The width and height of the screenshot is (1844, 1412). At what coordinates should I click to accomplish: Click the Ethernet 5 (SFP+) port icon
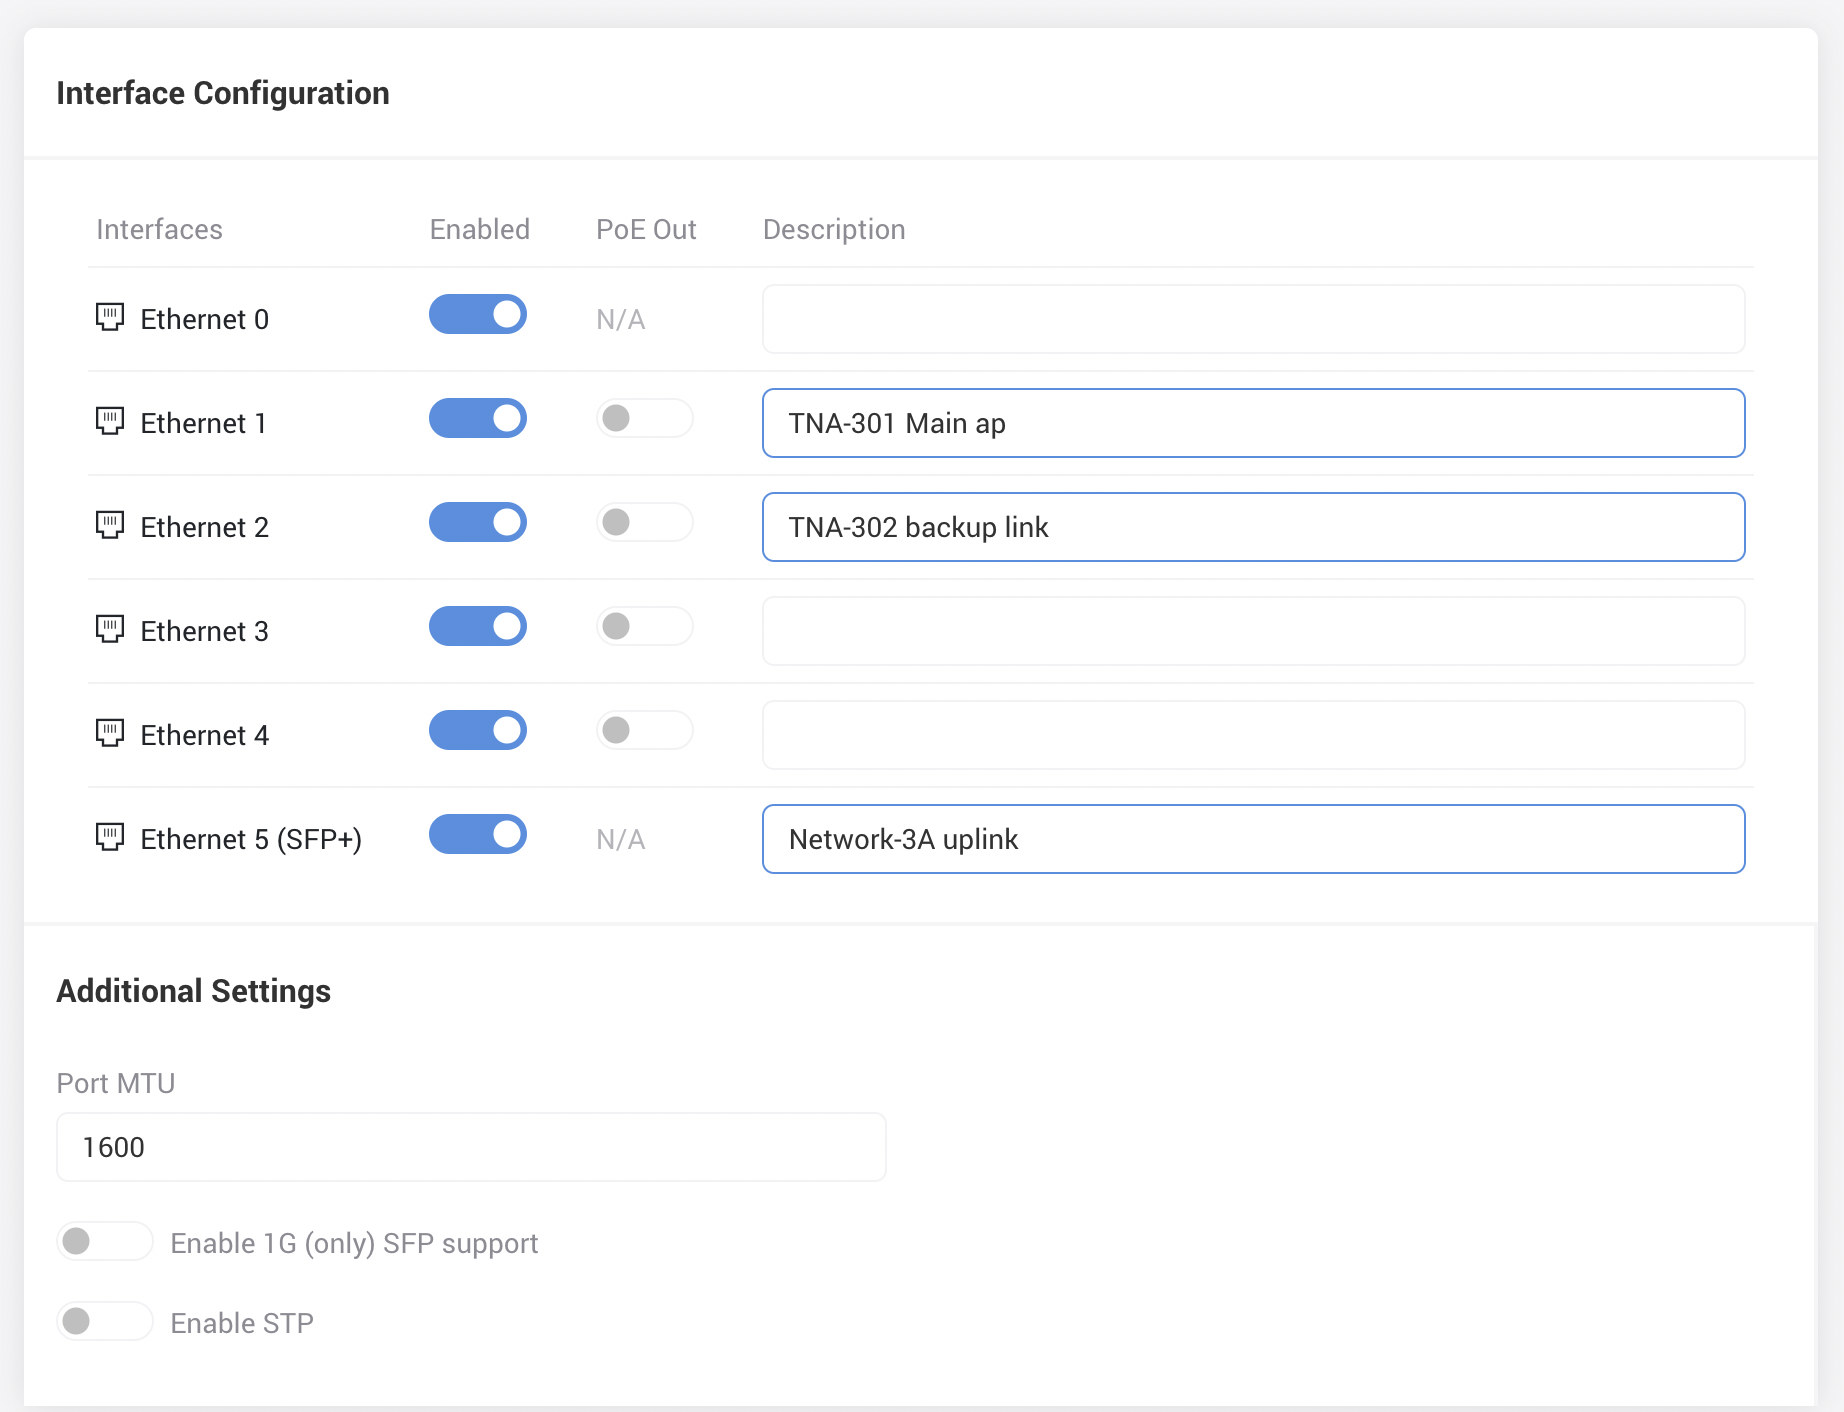pos(110,837)
